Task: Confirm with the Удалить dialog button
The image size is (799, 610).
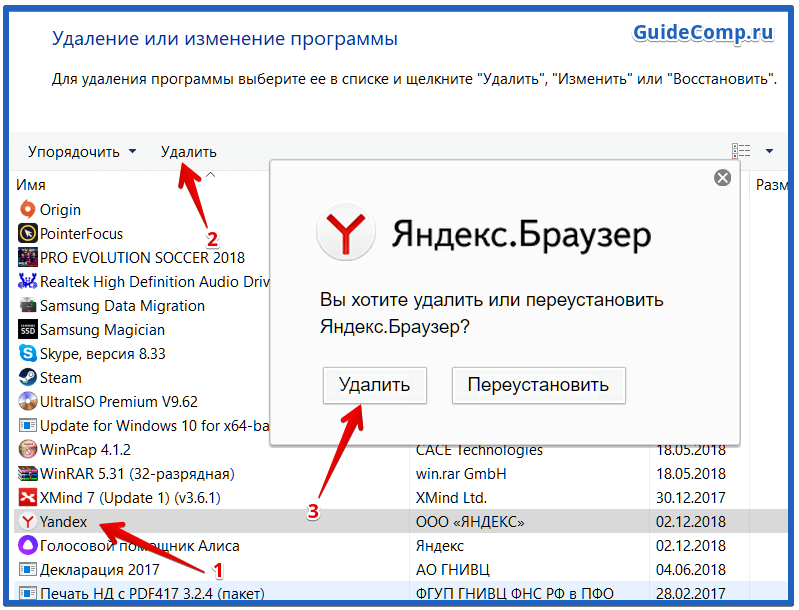Action: [375, 385]
